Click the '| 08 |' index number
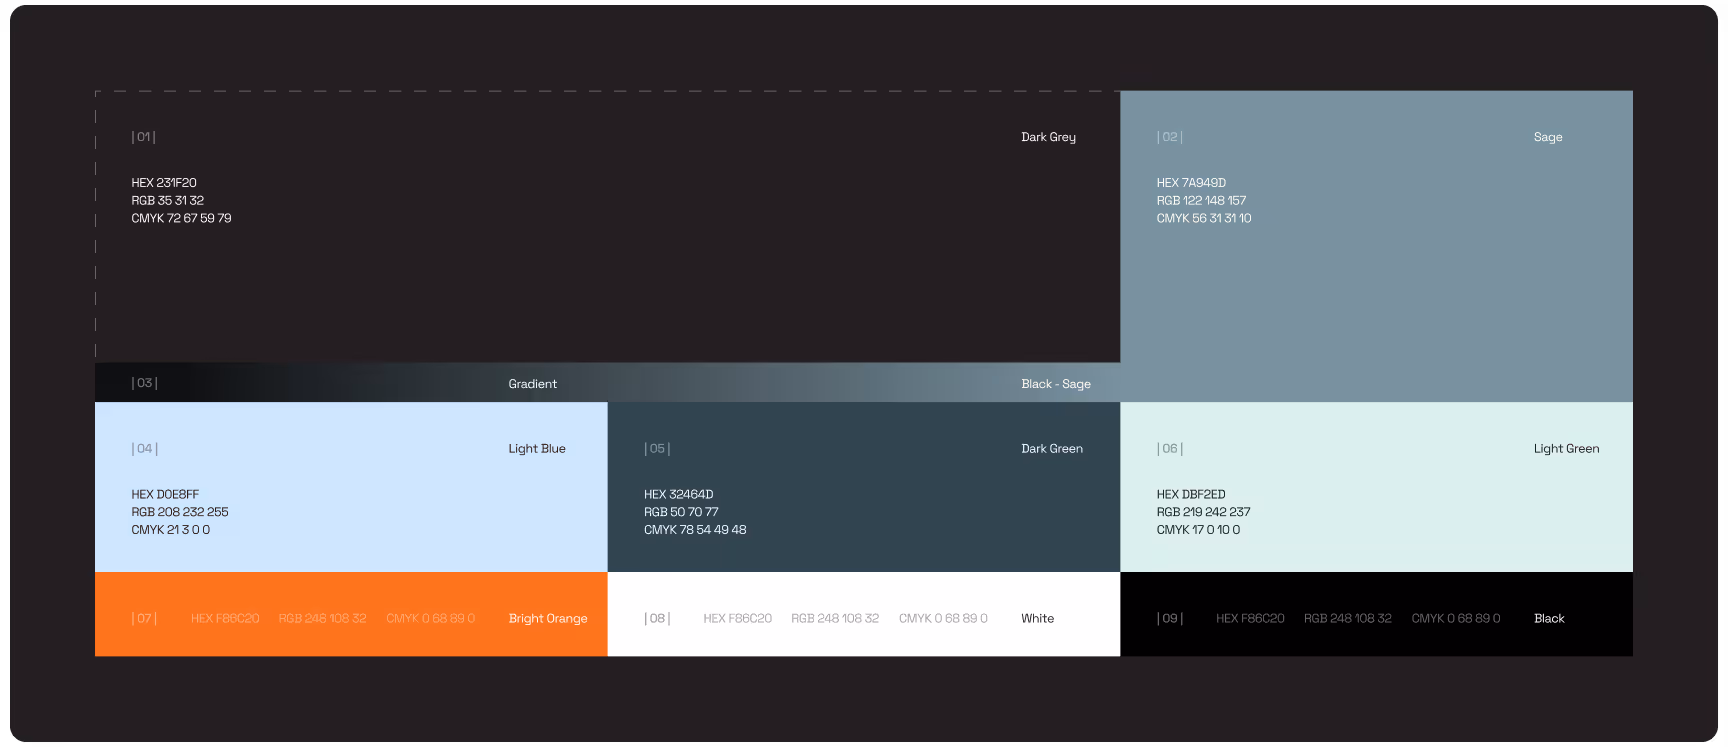Screen dimensions: 1728x747 coord(657,619)
